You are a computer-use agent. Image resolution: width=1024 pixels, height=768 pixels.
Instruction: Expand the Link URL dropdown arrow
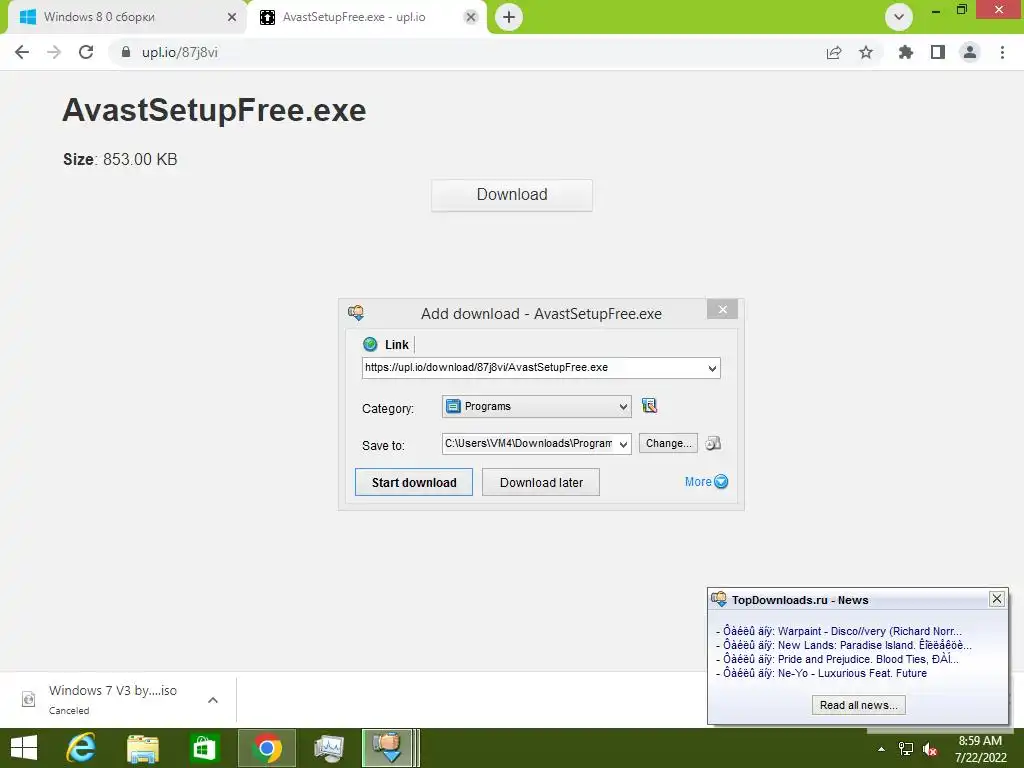[712, 368]
